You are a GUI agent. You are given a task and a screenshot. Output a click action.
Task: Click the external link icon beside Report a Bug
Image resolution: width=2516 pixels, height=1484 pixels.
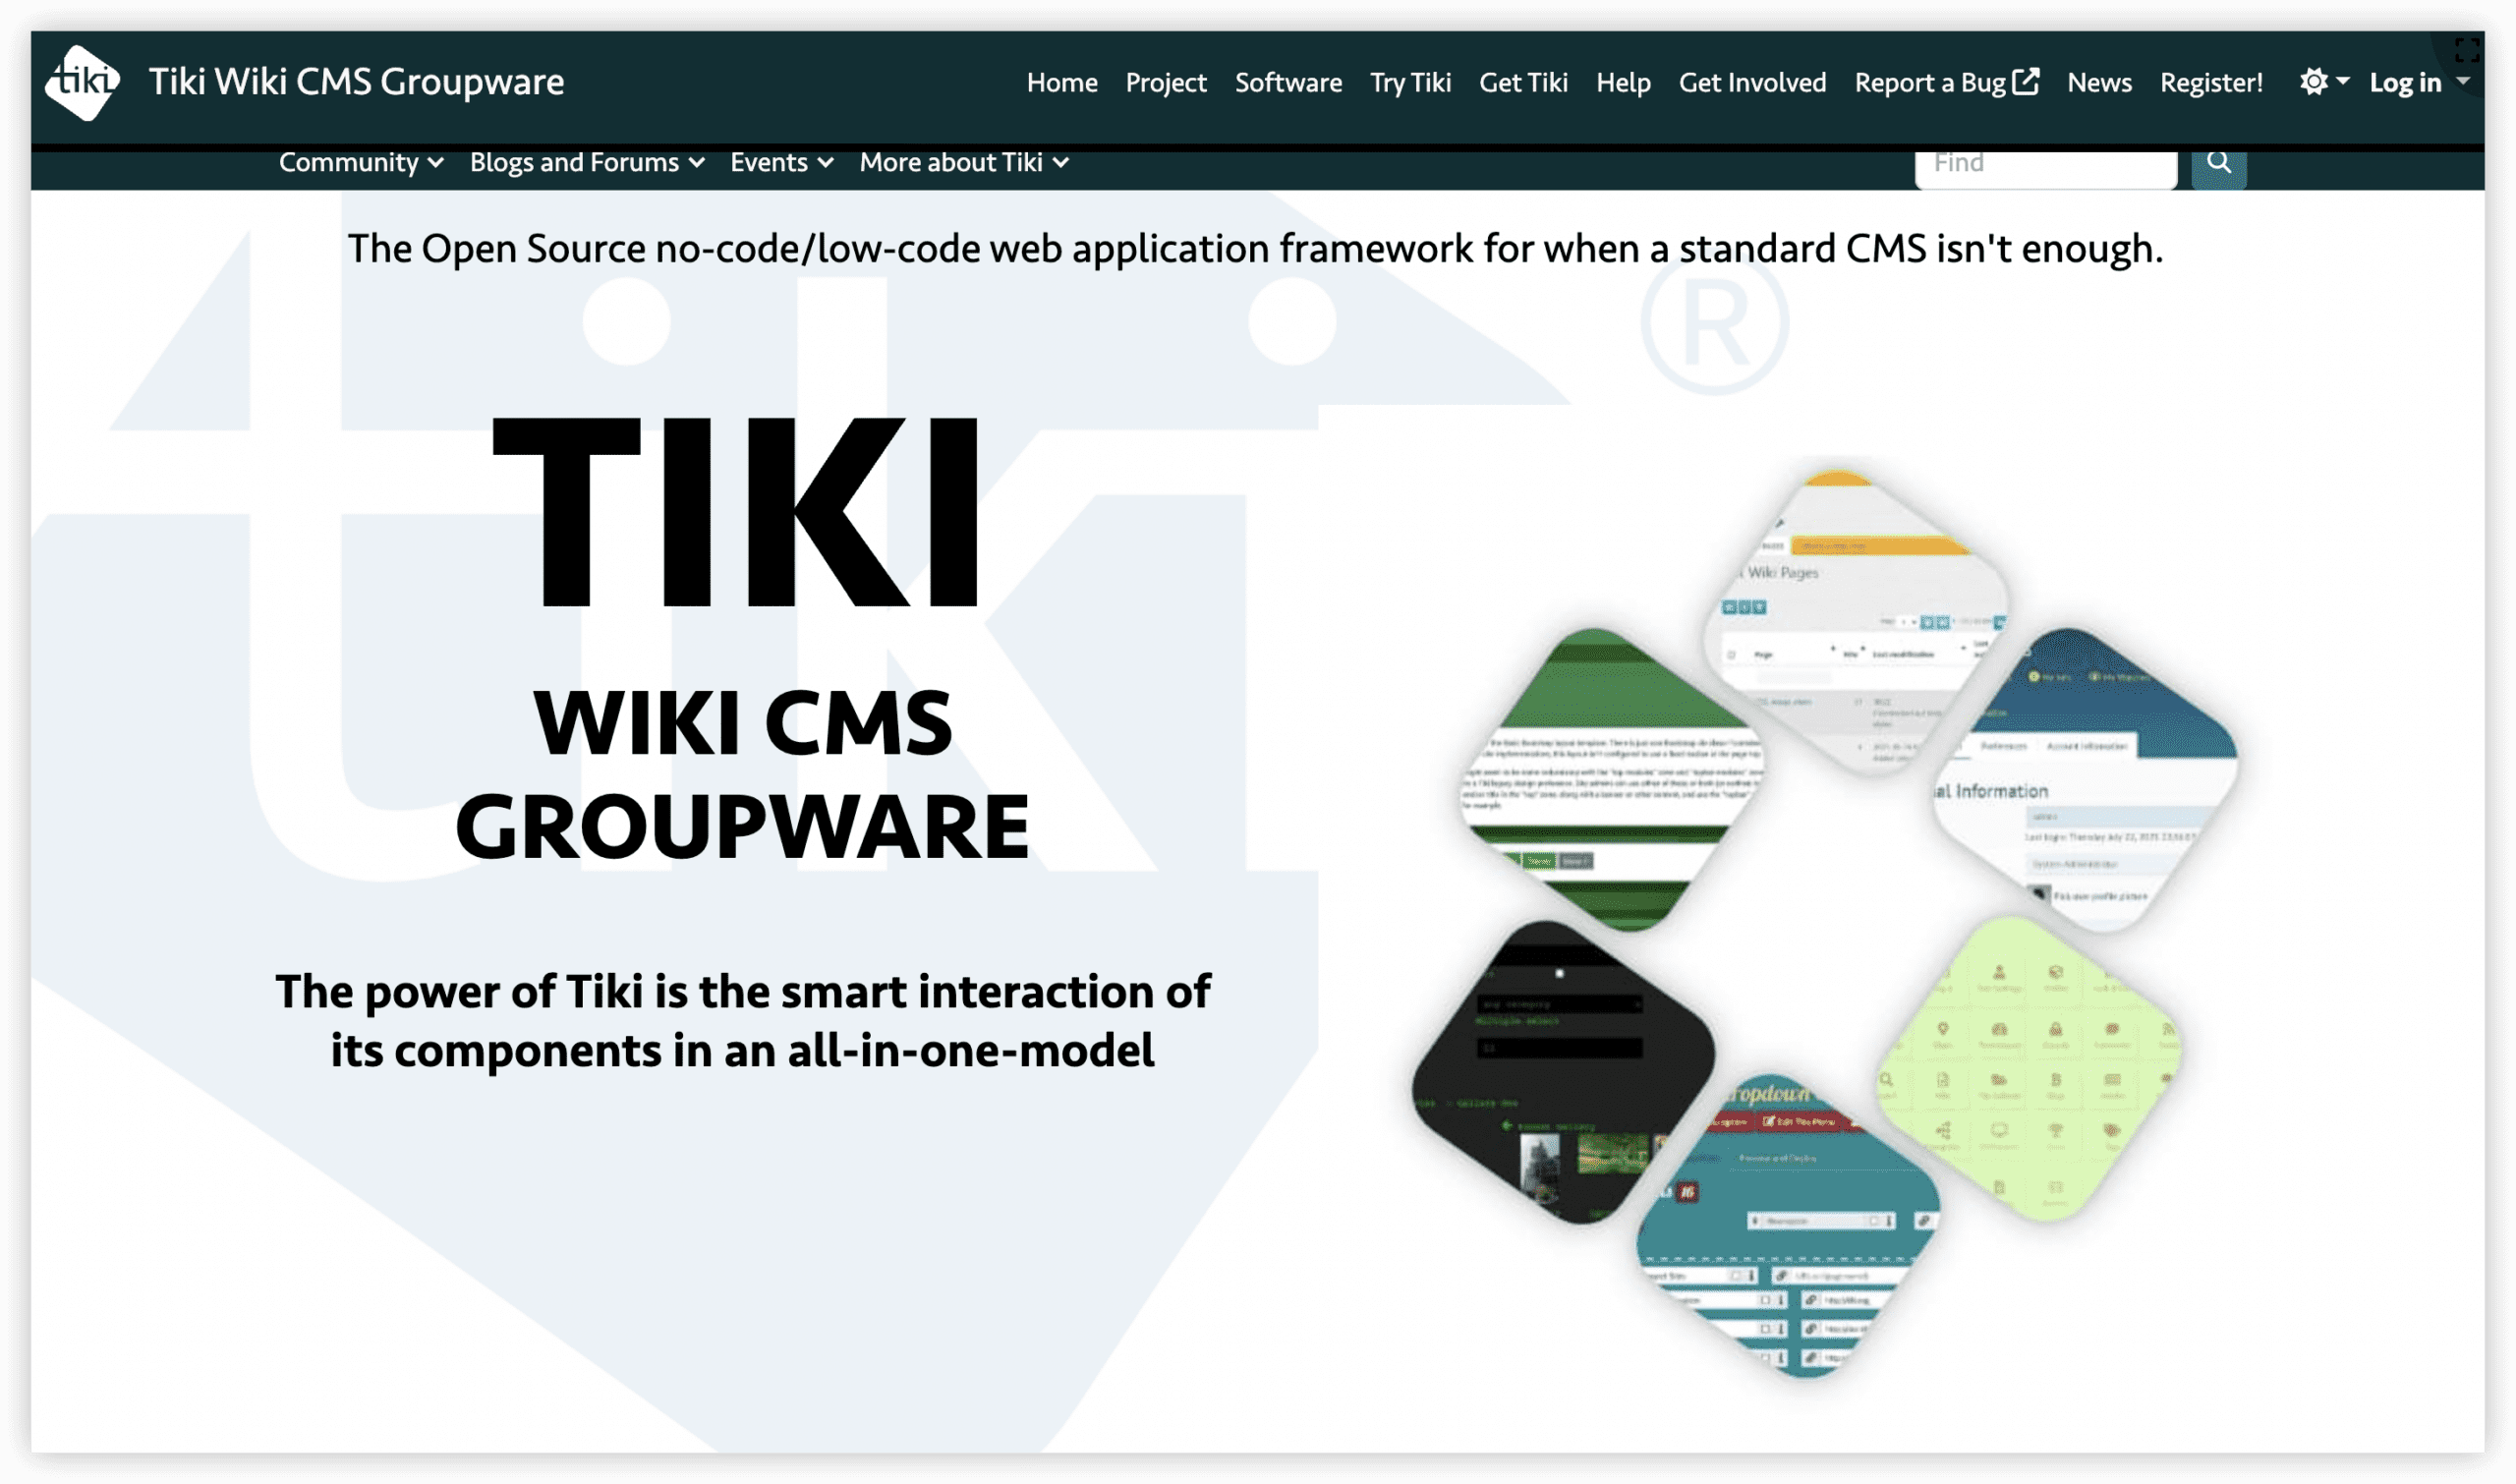[x=2025, y=80]
